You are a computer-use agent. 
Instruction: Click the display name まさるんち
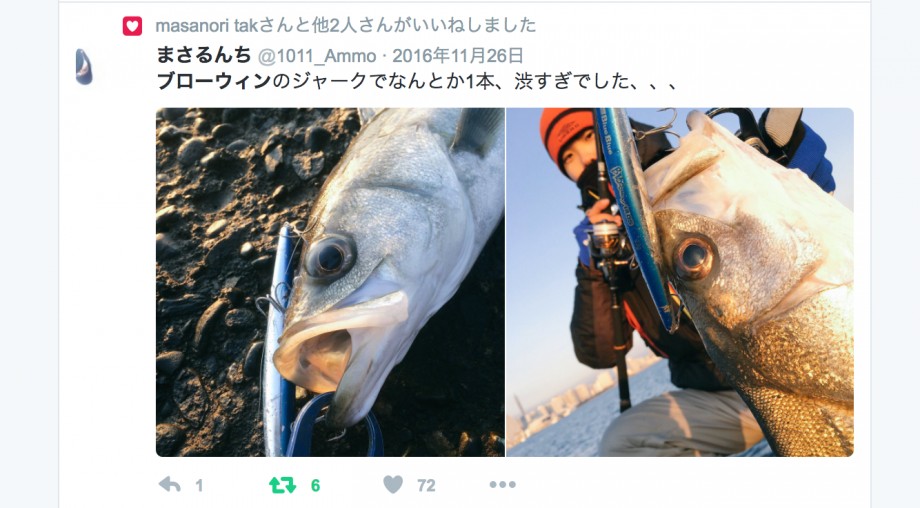point(204,55)
